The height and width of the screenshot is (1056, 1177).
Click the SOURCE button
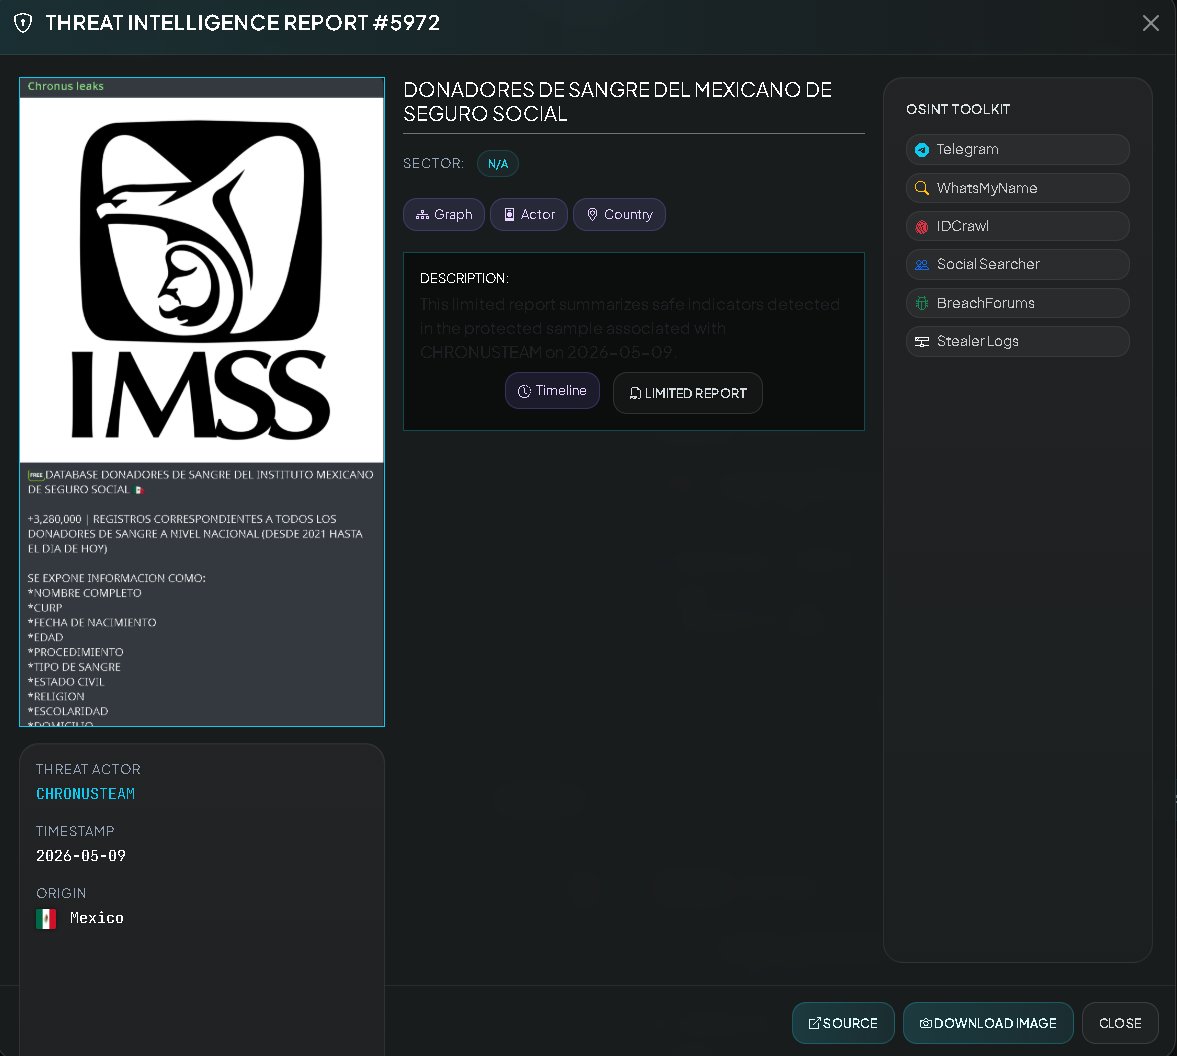(x=843, y=1023)
